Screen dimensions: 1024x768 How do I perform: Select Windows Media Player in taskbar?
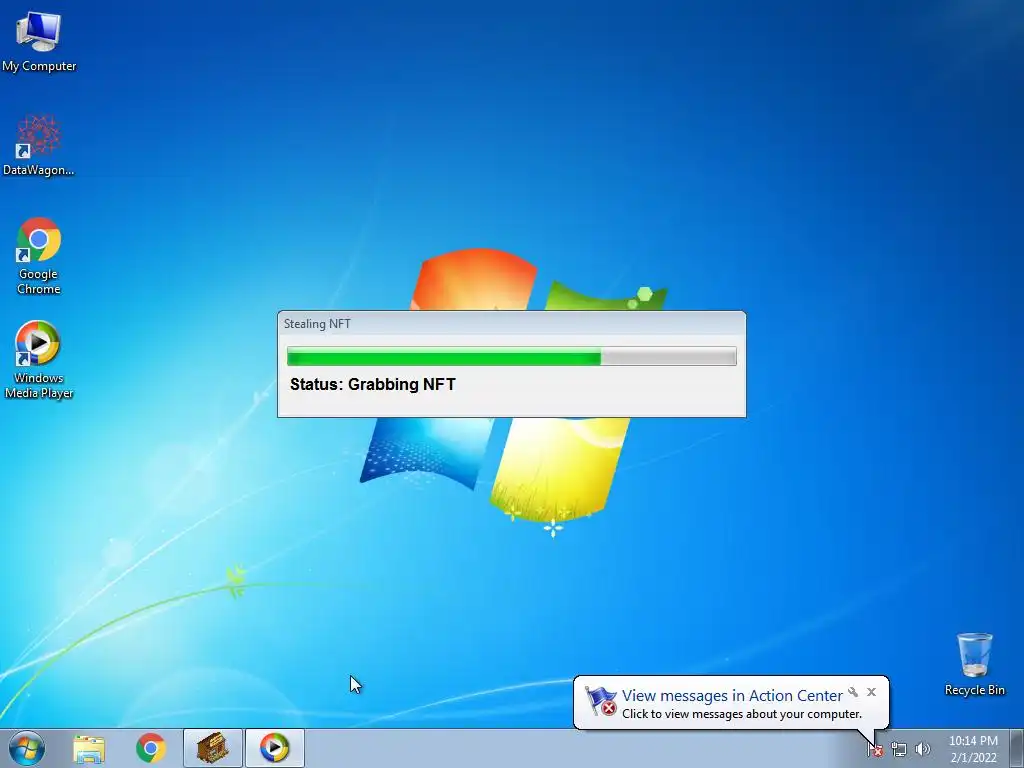click(x=274, y=748)
